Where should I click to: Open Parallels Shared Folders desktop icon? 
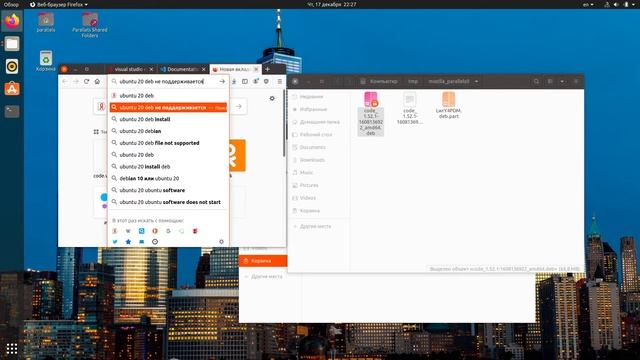[x=89, y=25]
